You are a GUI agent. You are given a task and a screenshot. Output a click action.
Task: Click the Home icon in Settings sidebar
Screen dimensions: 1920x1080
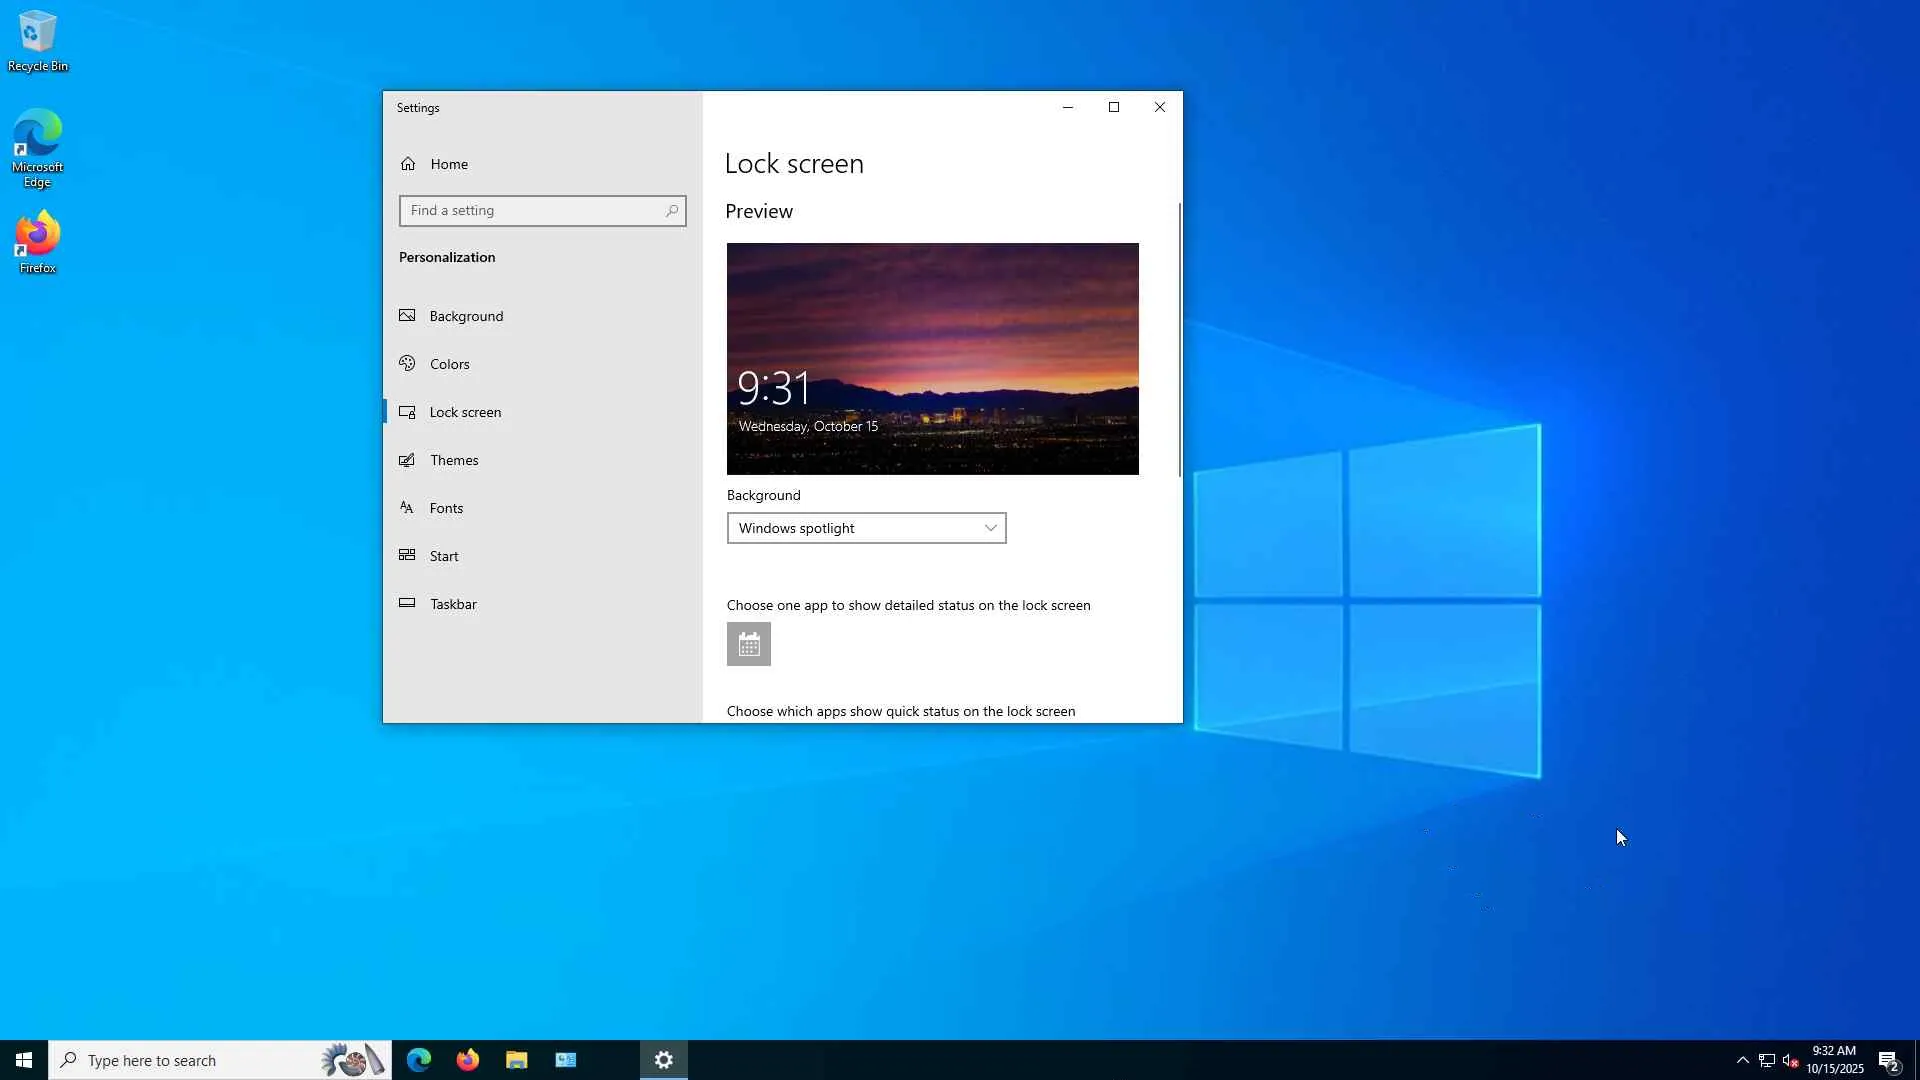408,164
